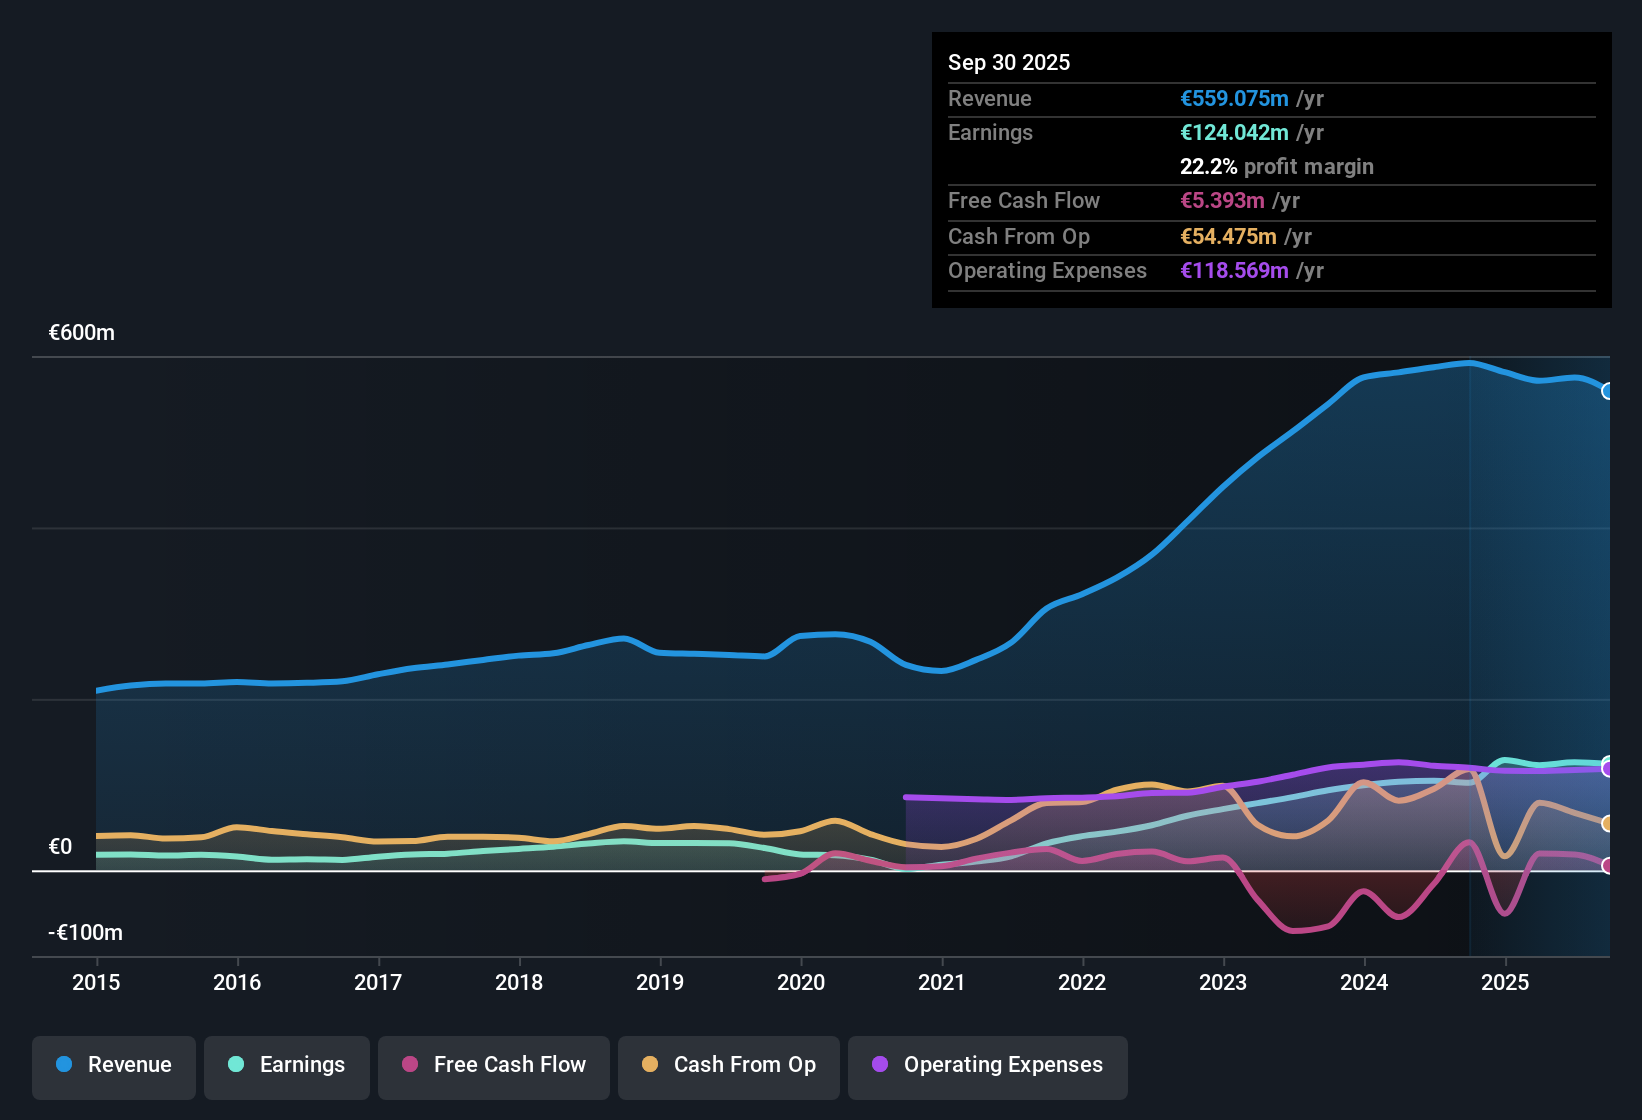Click the €124.042m Earnings value
The height and width of the screenshot is (1120, 1642).
pos(1234,132)
